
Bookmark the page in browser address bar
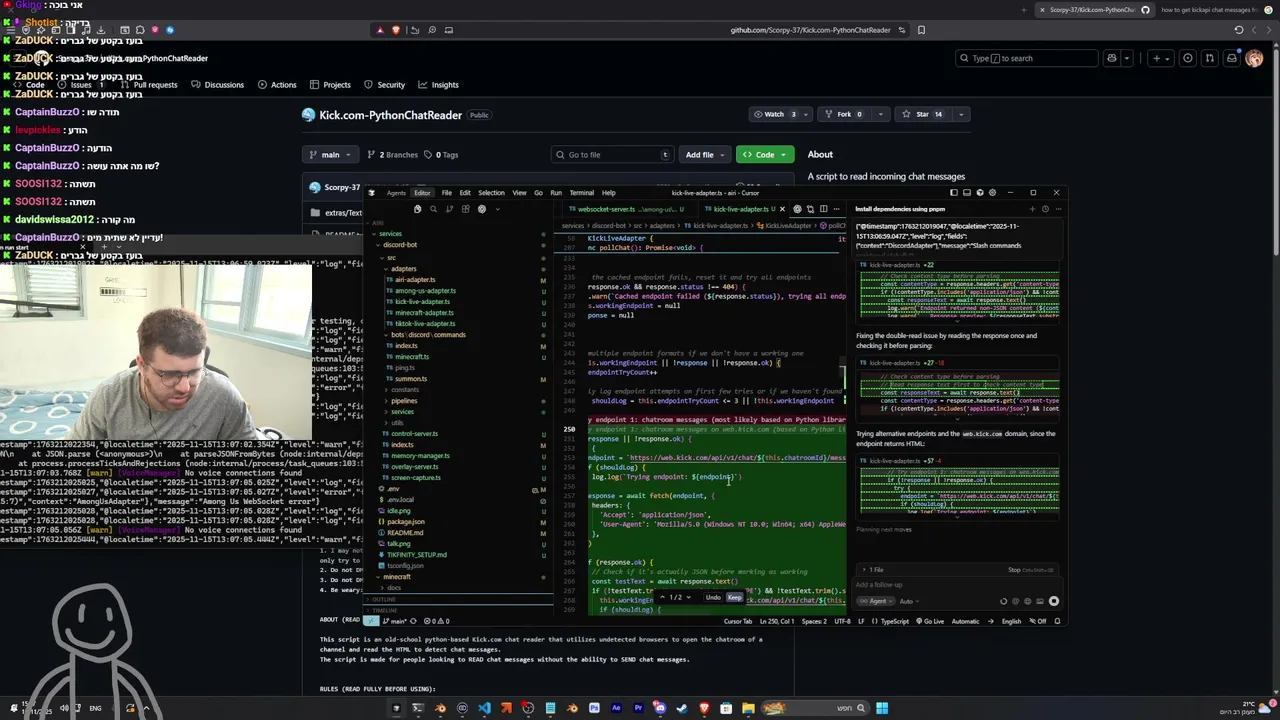[x=921, y=30]
